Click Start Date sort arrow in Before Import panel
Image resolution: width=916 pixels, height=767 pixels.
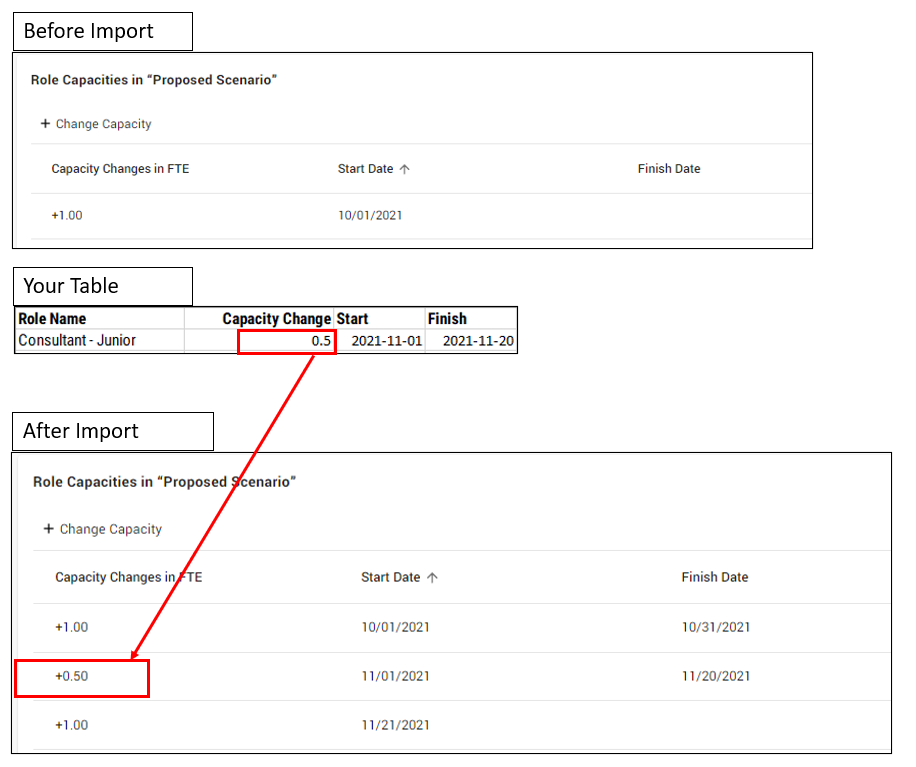[x=404, y=169]
